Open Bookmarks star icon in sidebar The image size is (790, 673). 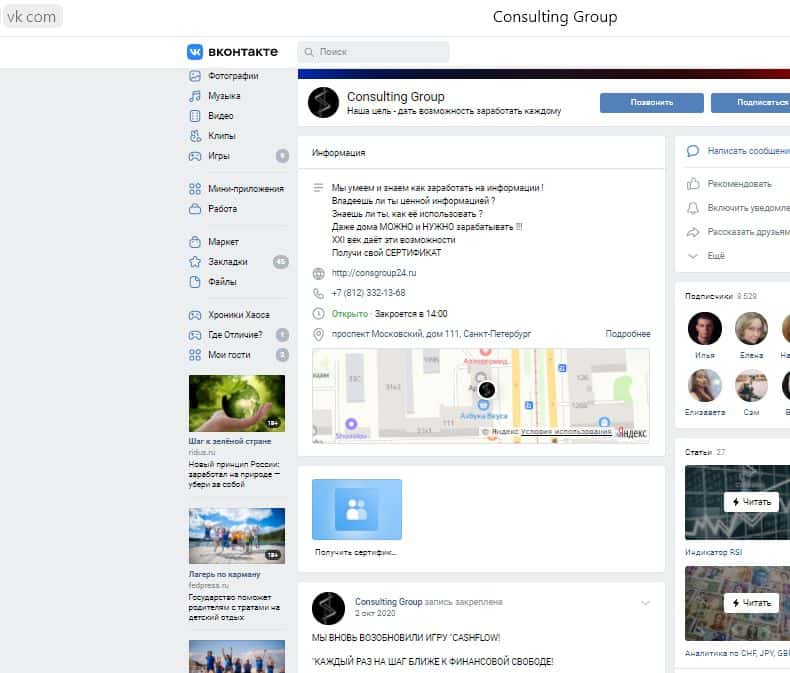(195, 262)
